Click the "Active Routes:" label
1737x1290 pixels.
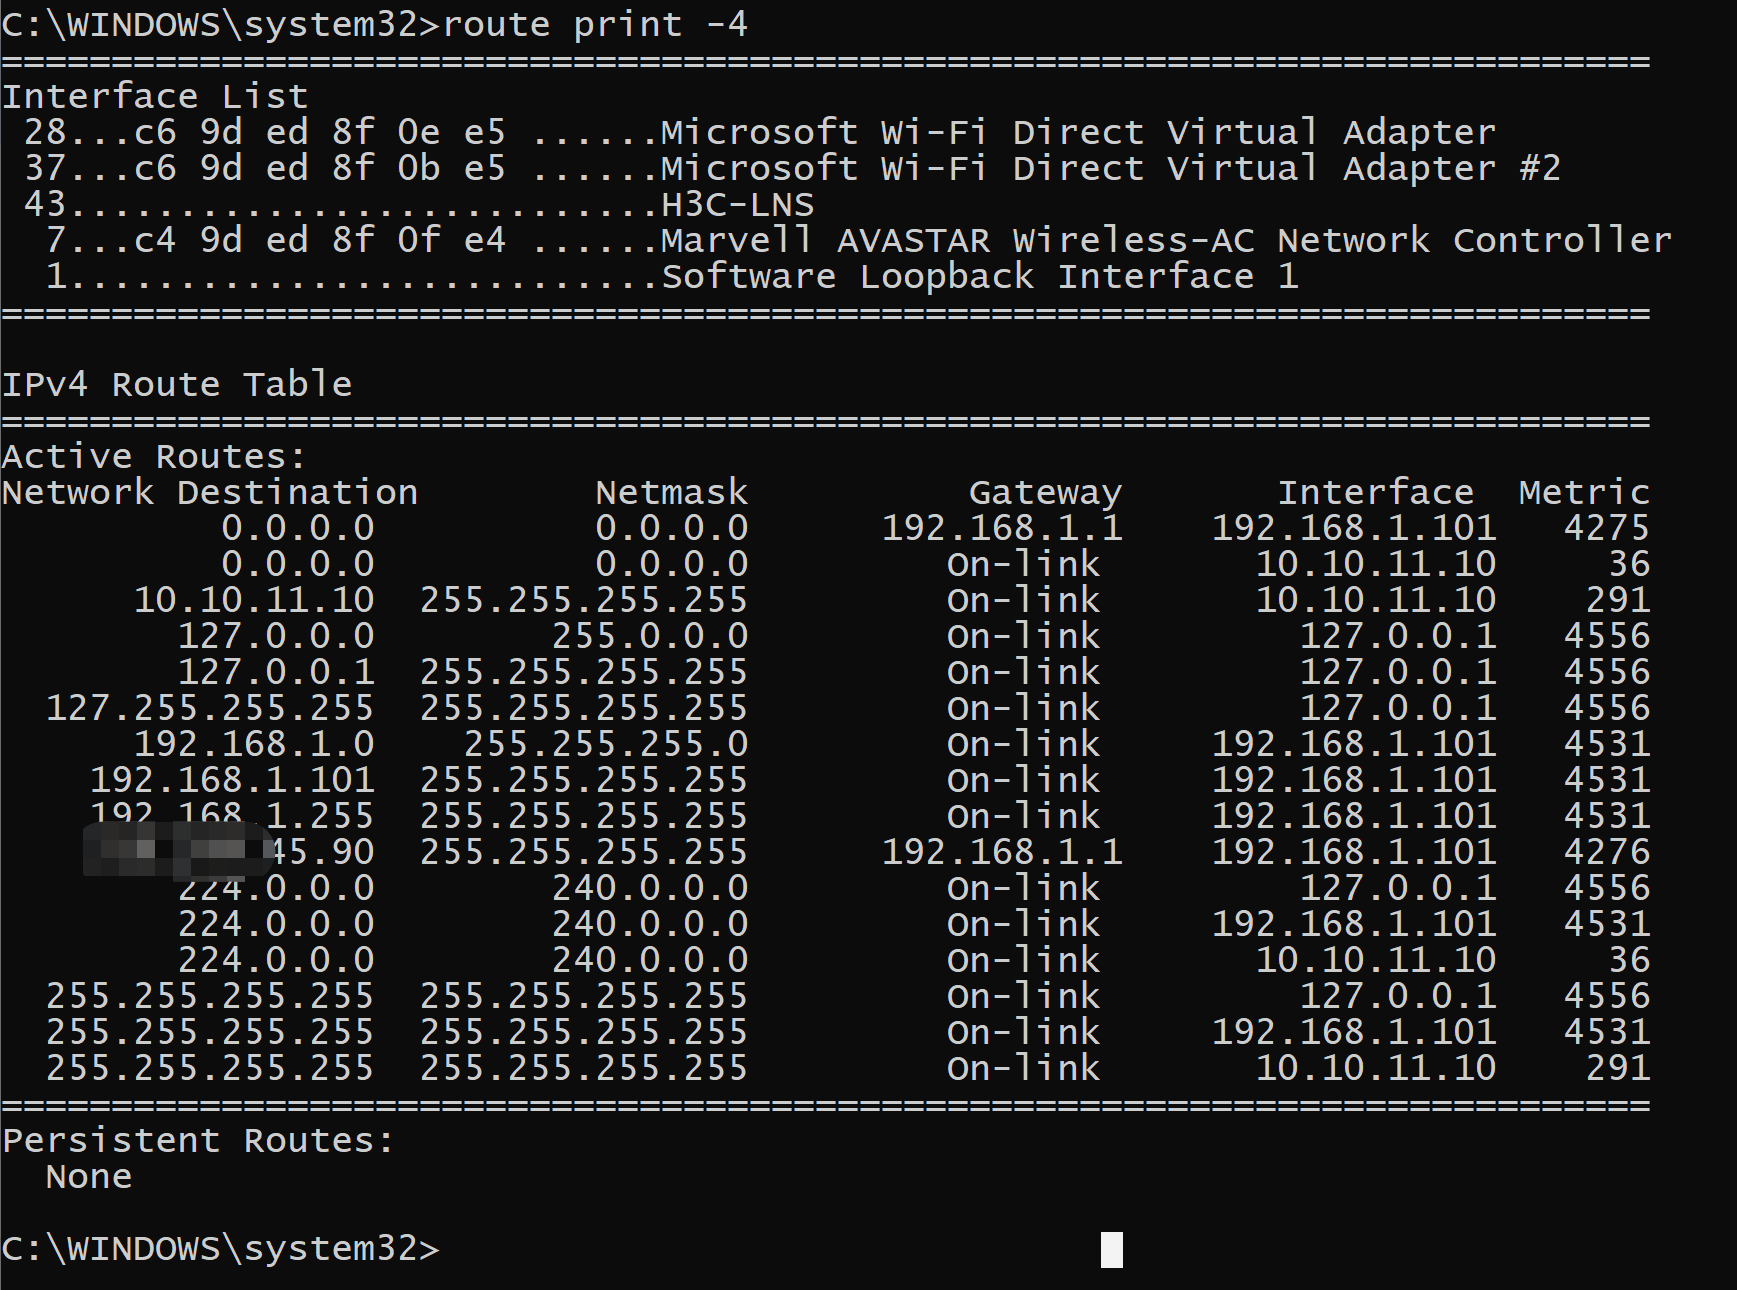154,456
